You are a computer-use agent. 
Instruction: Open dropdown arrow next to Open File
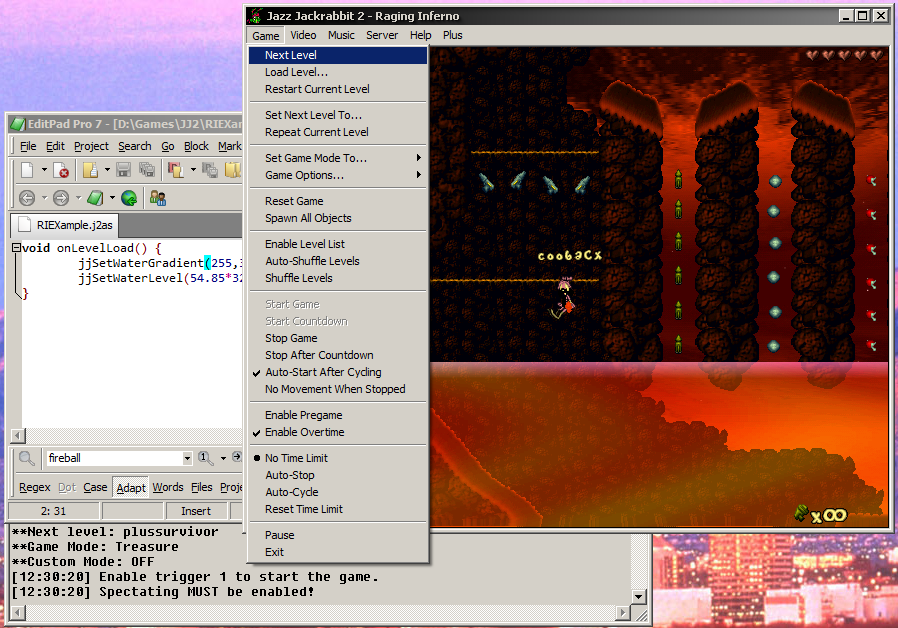107,169
